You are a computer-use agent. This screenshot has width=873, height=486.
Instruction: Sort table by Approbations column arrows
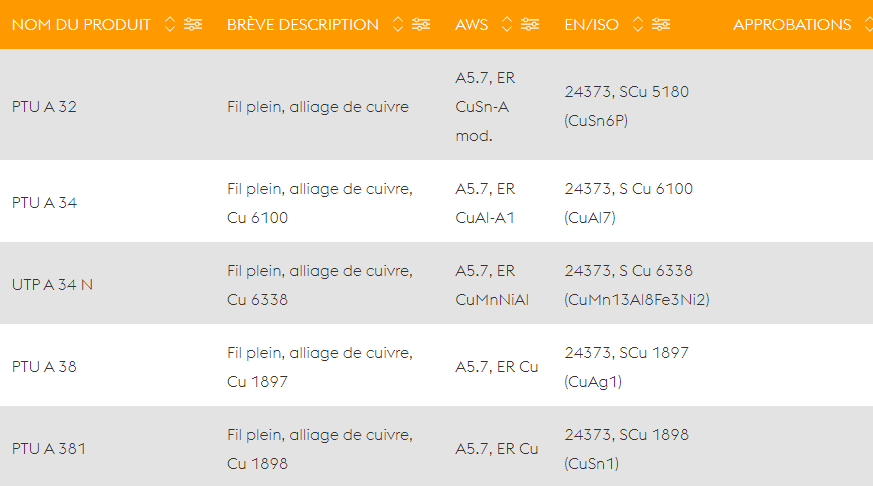pyautogui.click(x=869, y=24)
